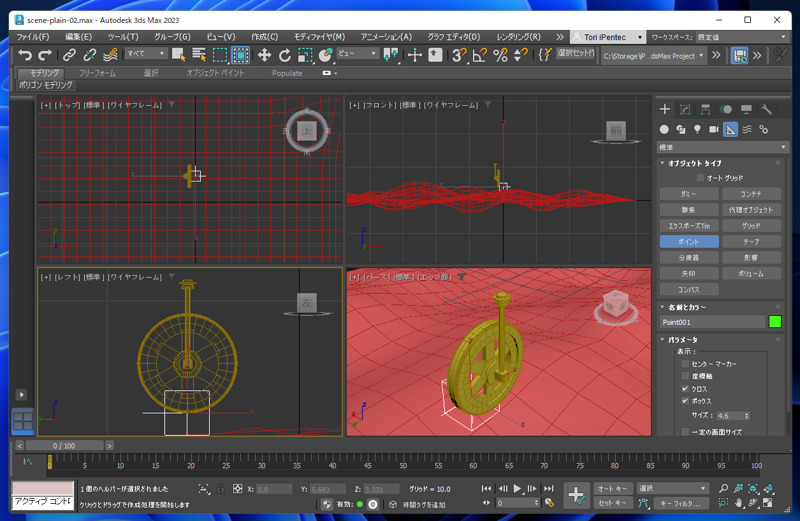Open the Tori iPentec user dropdown

pyautogui.click(x=608, y=37)
